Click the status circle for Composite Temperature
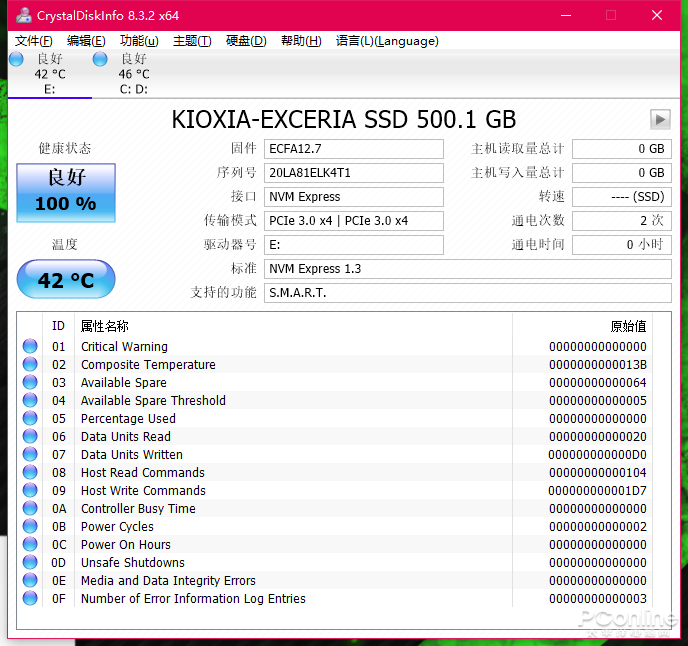 (x=30, y=364)
